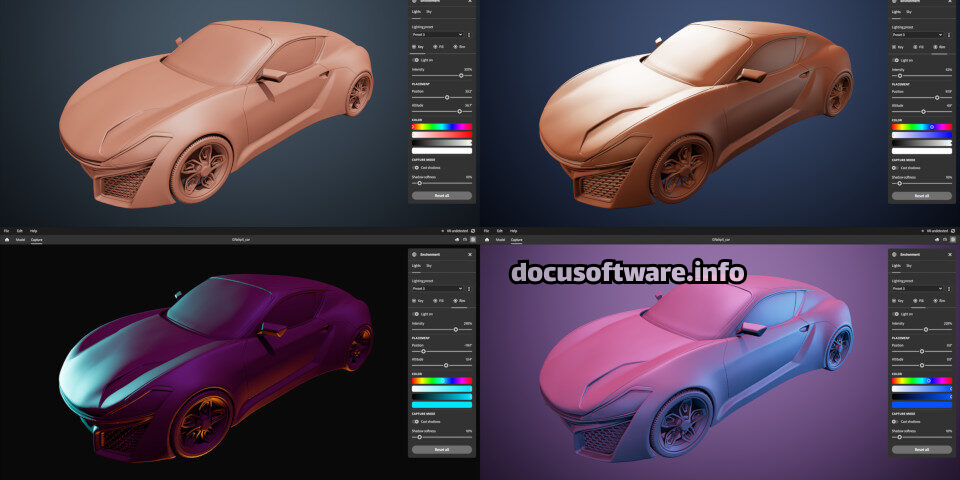
Task: Click the three-dot preset options icon beside the gray-background clay car
Action: [469, 34]
